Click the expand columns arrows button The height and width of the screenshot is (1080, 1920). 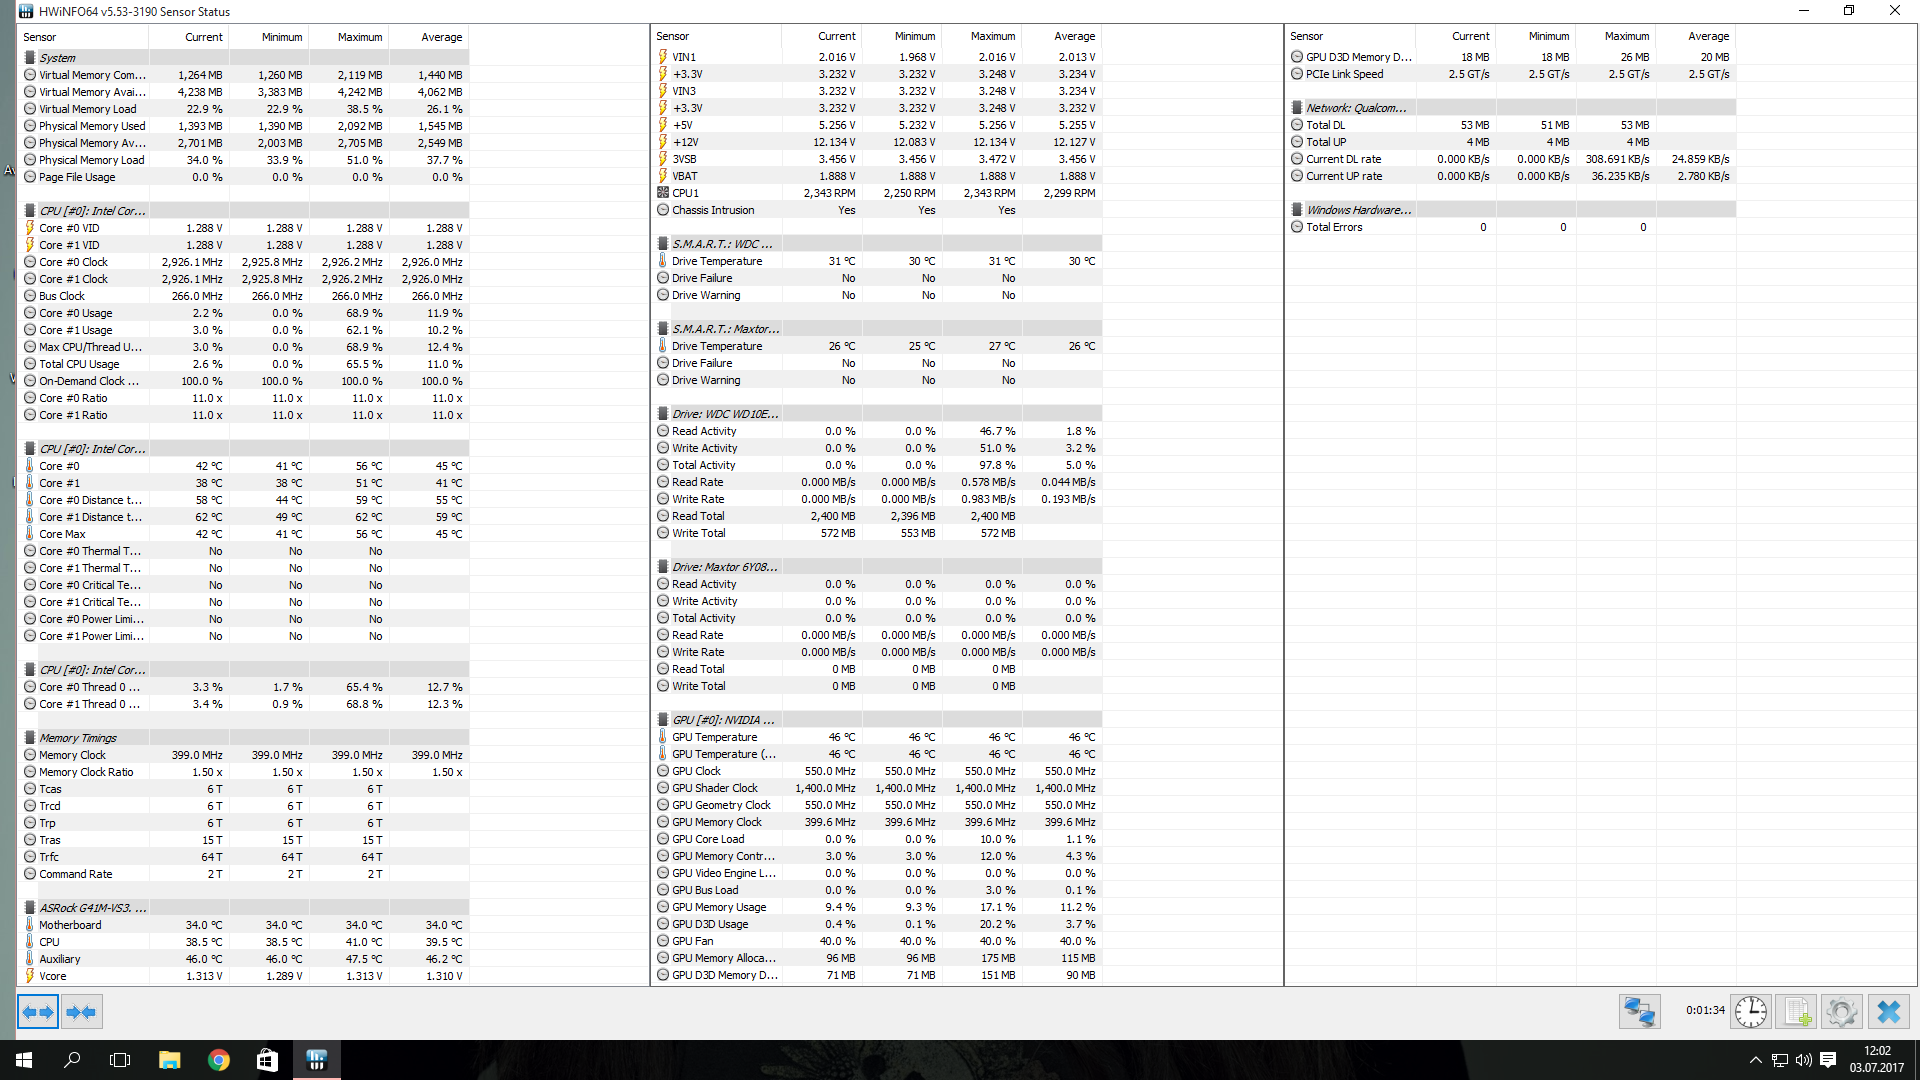(38, 1012)
